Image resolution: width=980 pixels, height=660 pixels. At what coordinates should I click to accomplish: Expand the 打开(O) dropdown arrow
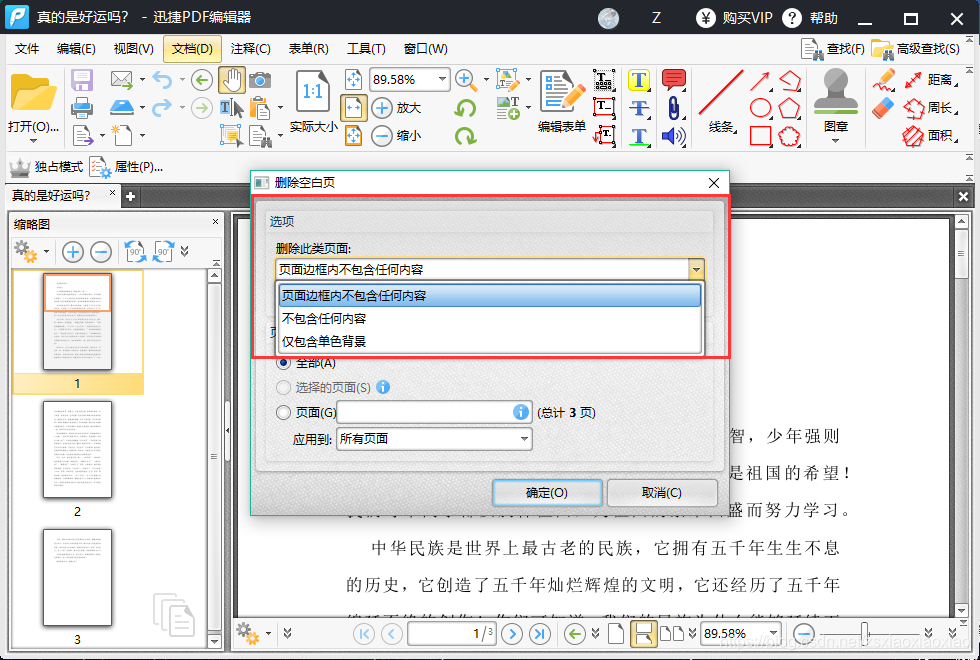(x=33, y=141)
